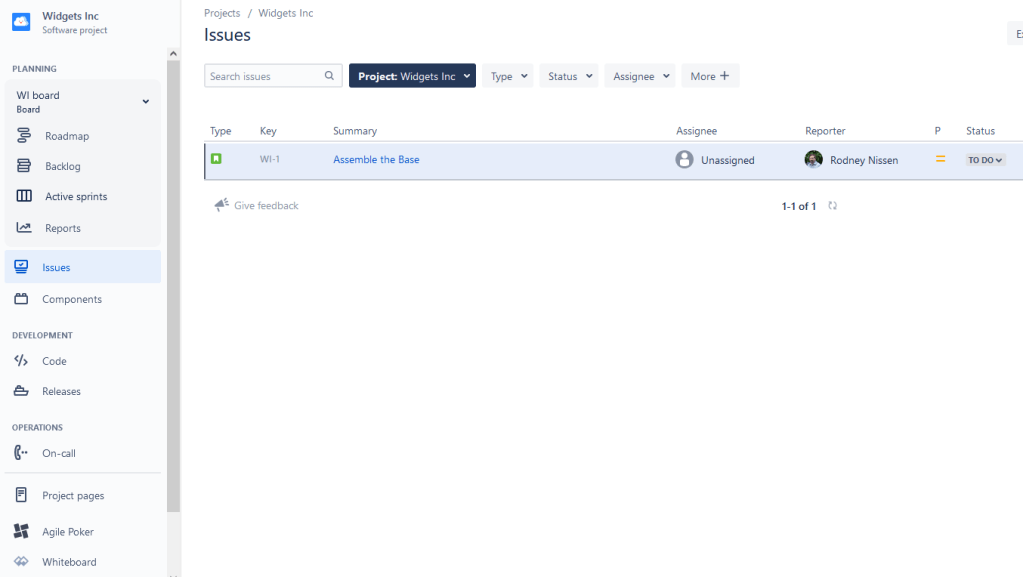1023x577 pixels.
Task: Click the refresh icon beside 1-1 of 1
Action: pyautogui.click(x=832, y=206)
